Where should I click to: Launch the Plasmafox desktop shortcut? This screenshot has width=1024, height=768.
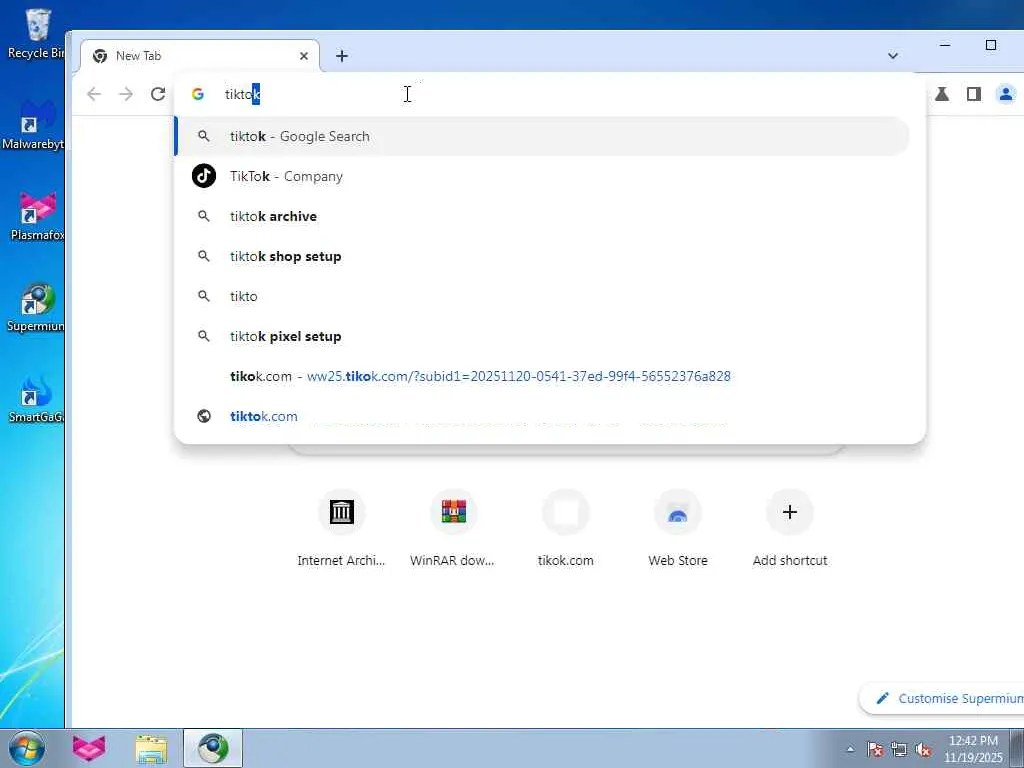point(37,216)
